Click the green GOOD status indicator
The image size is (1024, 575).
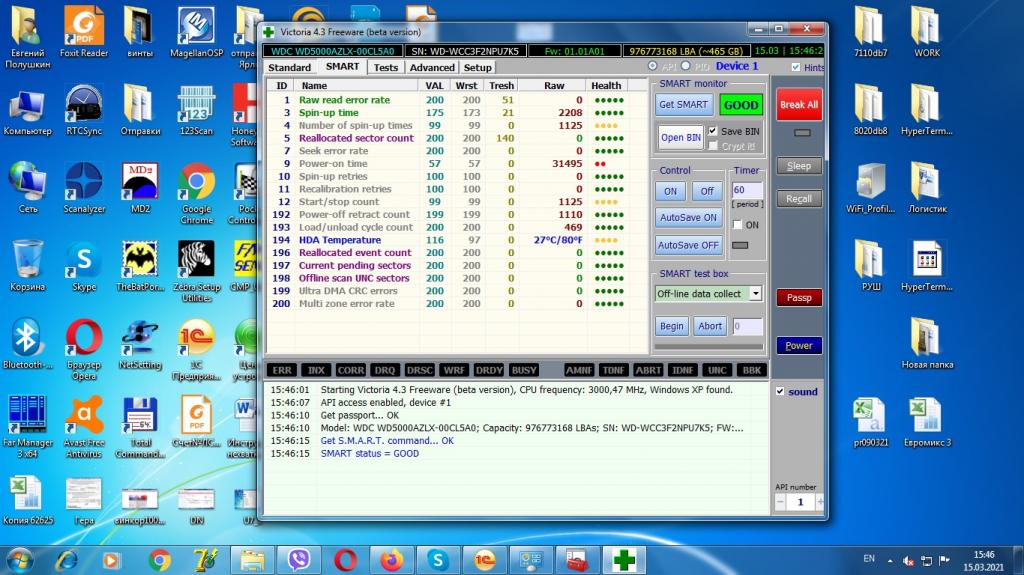pos(741,105)
